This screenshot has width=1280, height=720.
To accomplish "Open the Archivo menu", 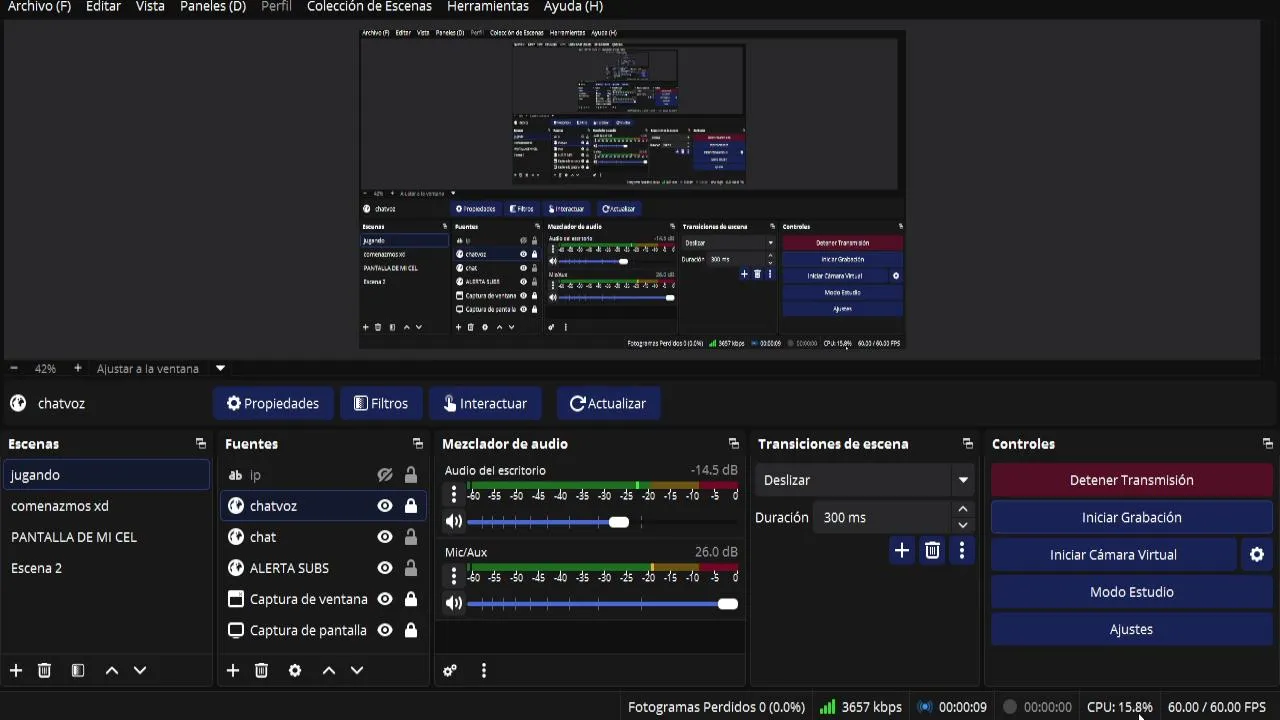I will (39, 7).
